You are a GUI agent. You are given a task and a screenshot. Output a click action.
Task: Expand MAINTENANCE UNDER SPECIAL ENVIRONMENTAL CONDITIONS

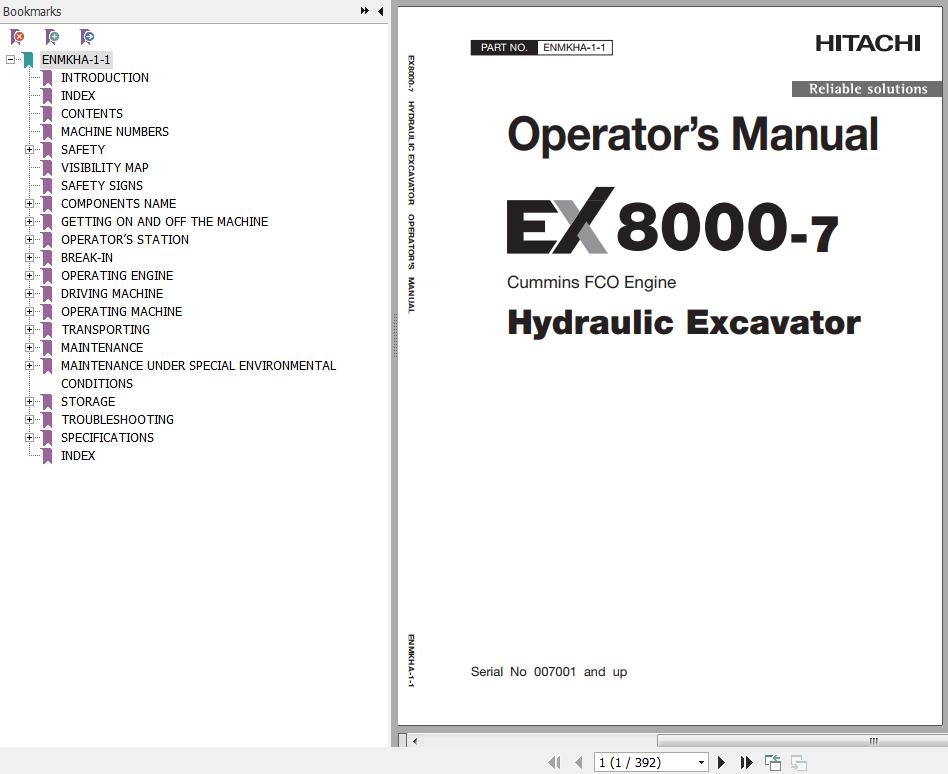point(29,366)
